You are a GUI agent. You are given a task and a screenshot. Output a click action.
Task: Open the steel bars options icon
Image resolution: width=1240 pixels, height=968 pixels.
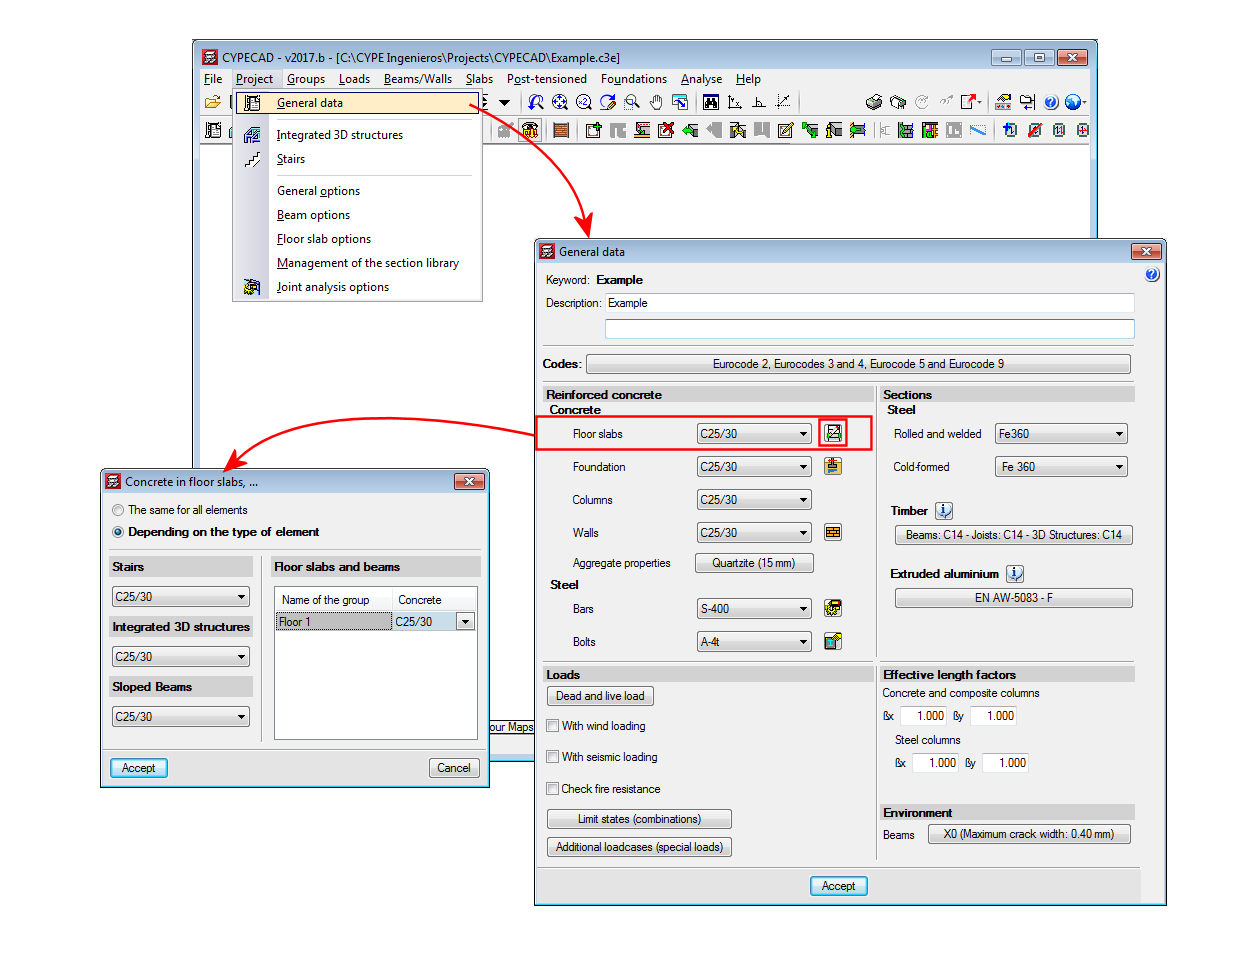[x=833, y=608]
